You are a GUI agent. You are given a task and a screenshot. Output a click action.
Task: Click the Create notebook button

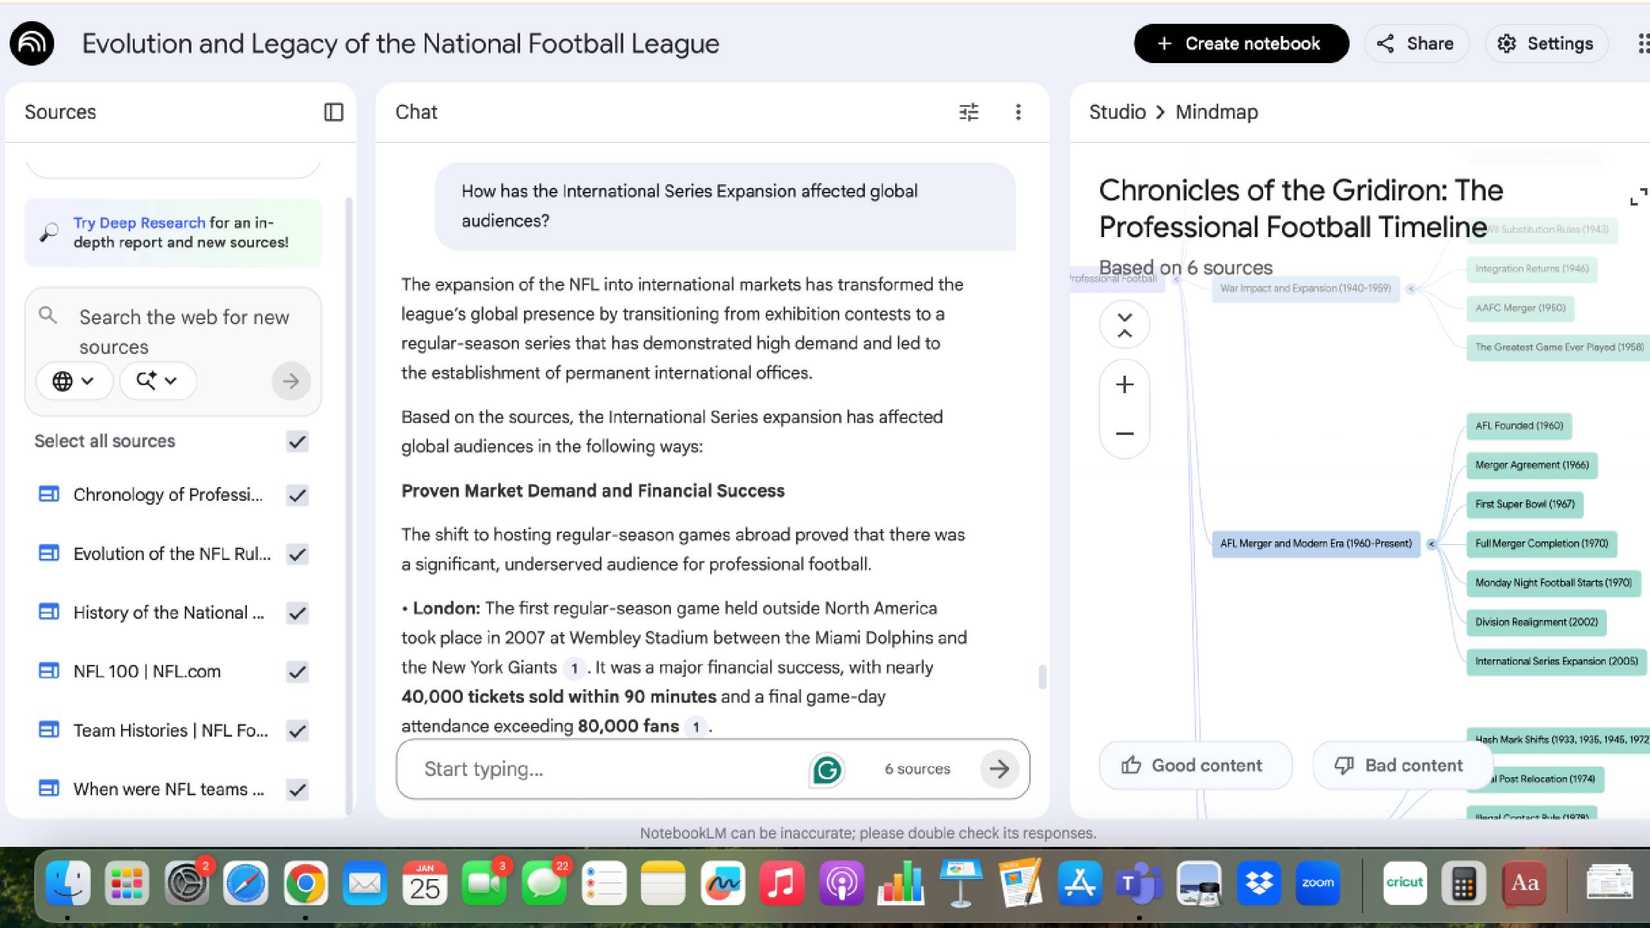tap(1240, 43)
